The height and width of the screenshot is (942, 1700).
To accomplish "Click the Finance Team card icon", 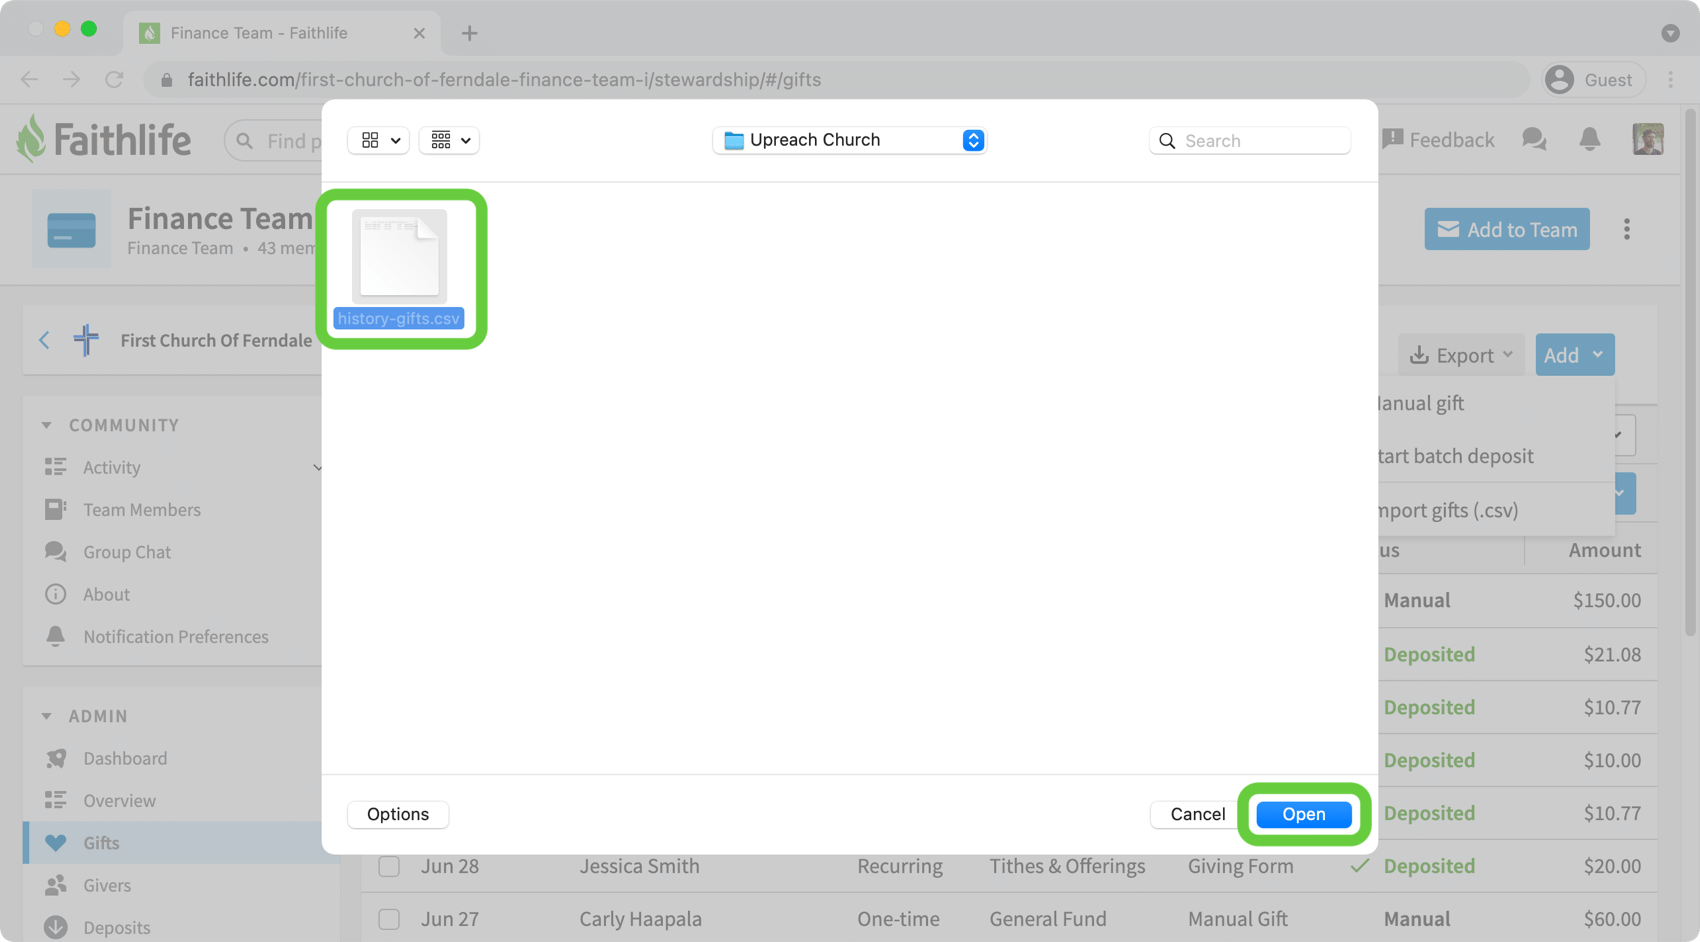I will point(71,229).
